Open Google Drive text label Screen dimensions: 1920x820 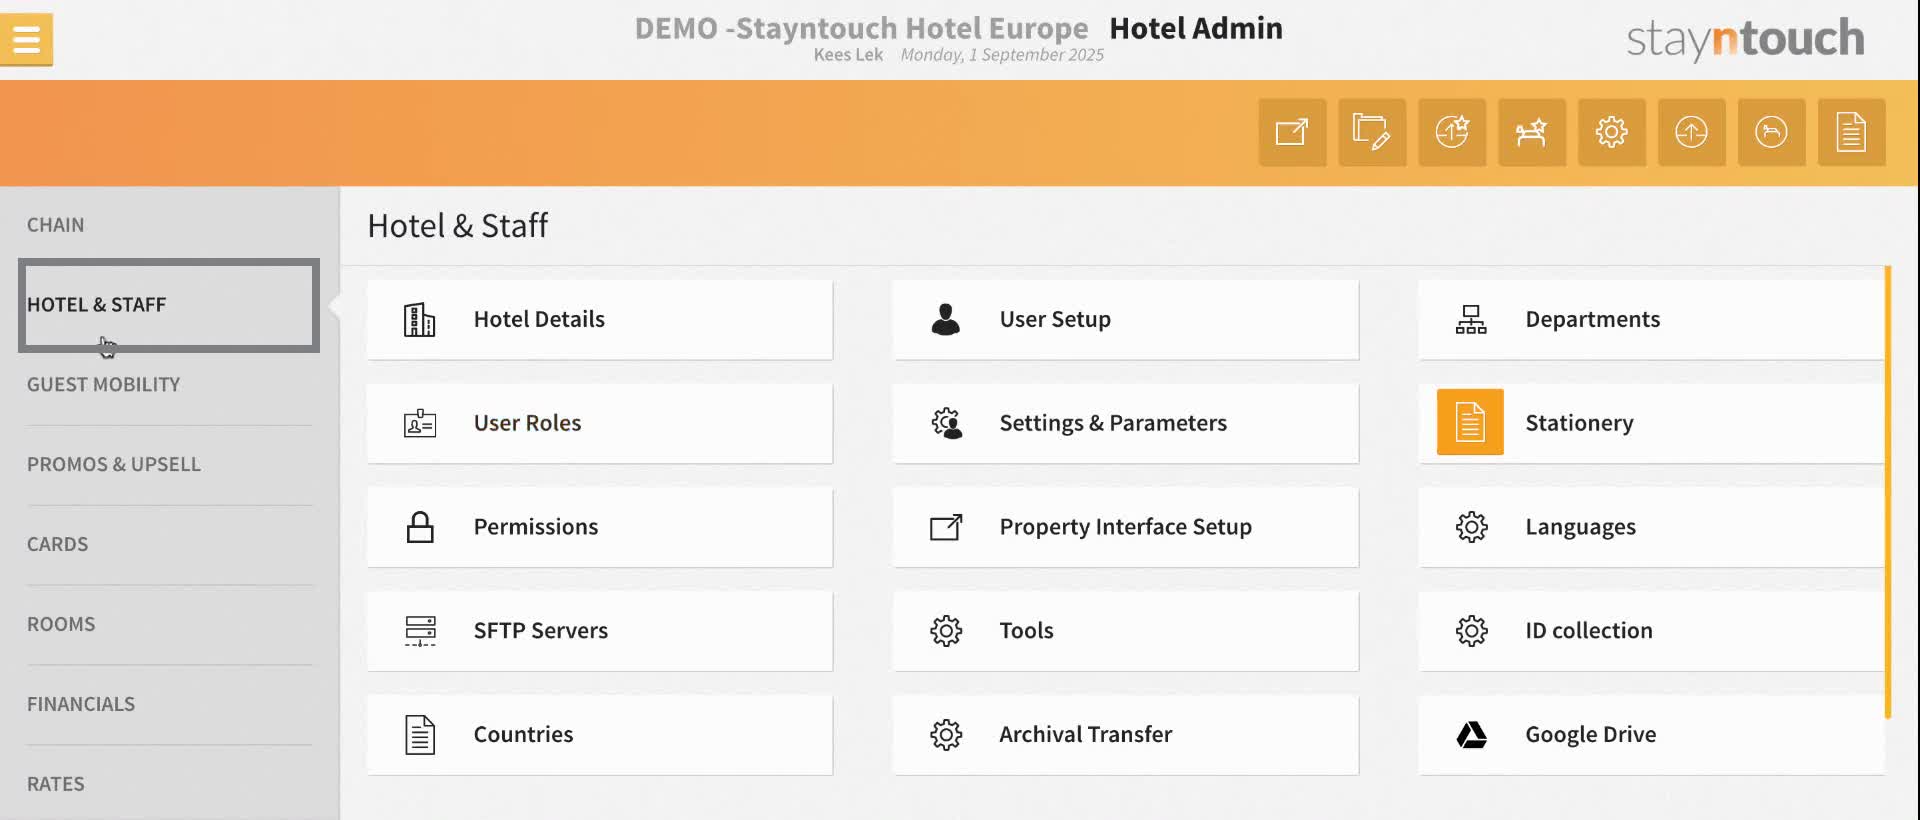coord(1590,736)
